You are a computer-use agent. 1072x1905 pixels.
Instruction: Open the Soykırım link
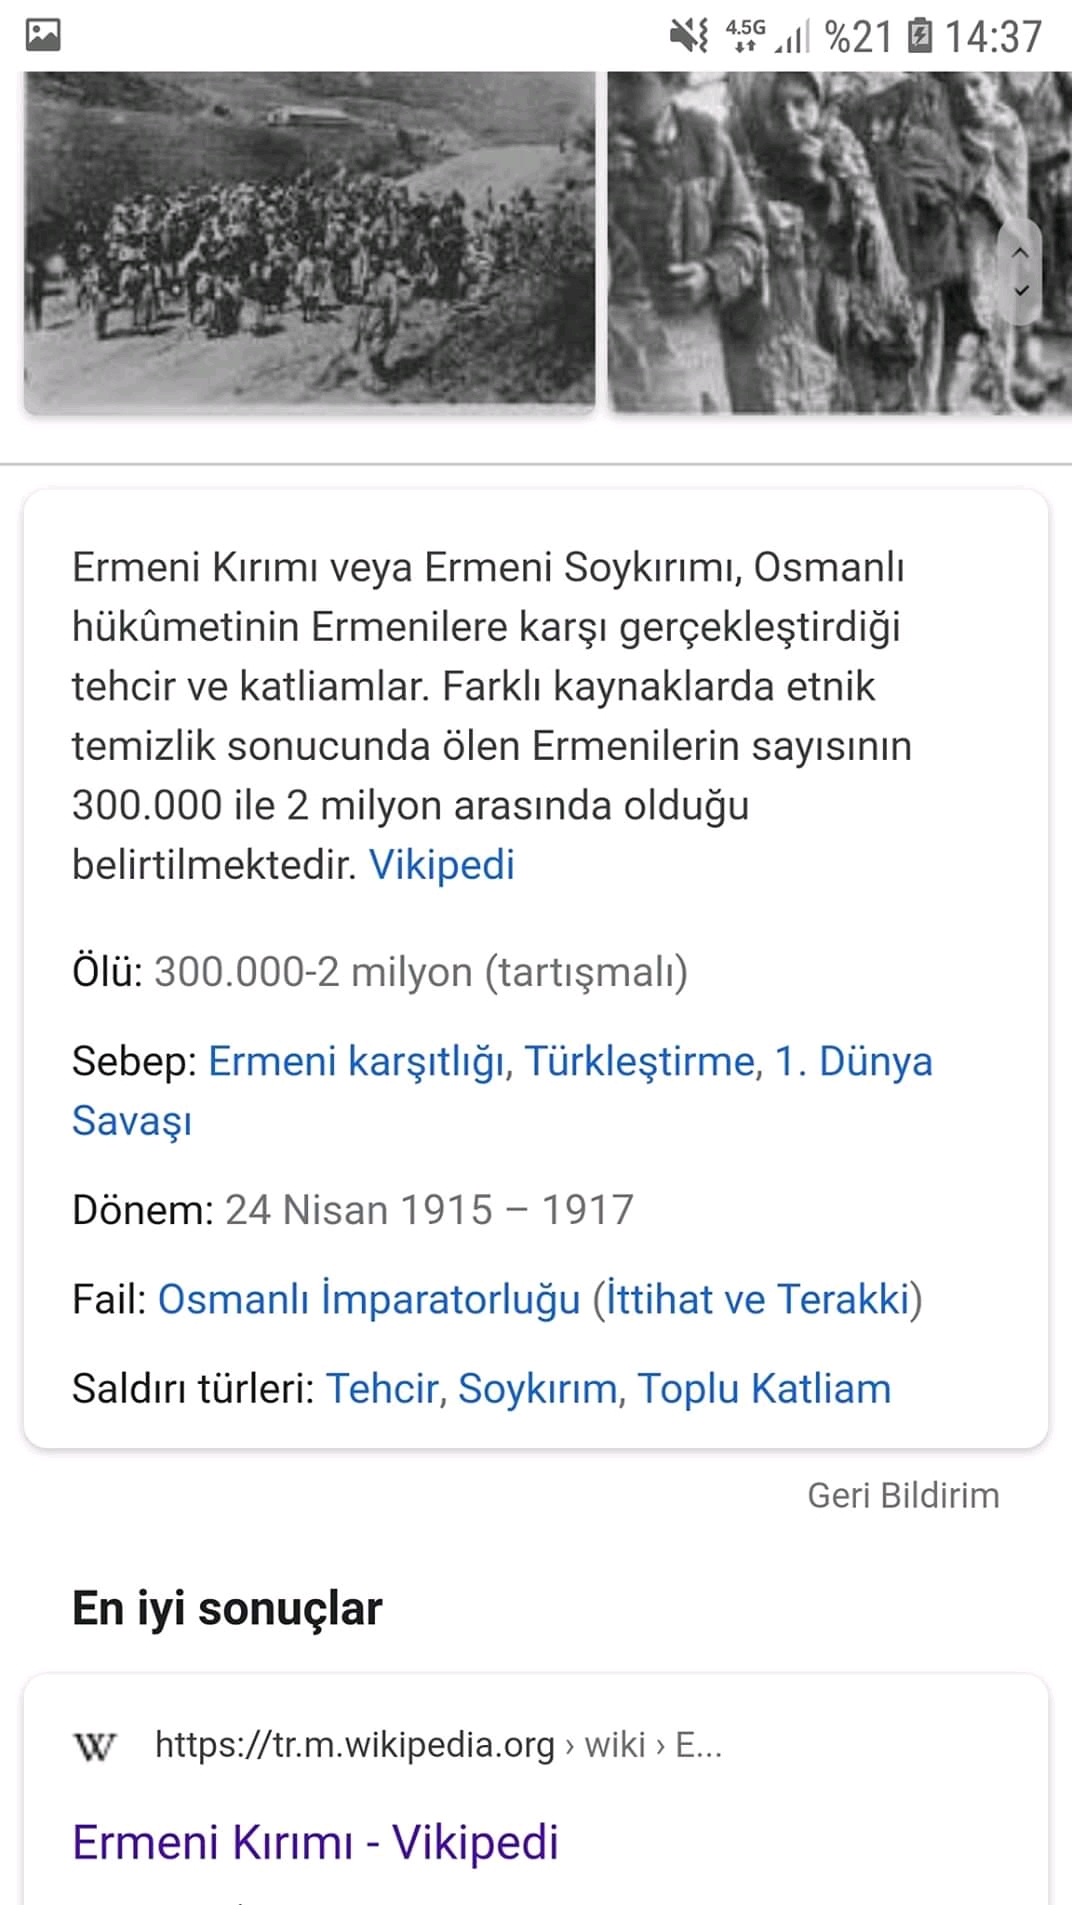click(537, 1389)
